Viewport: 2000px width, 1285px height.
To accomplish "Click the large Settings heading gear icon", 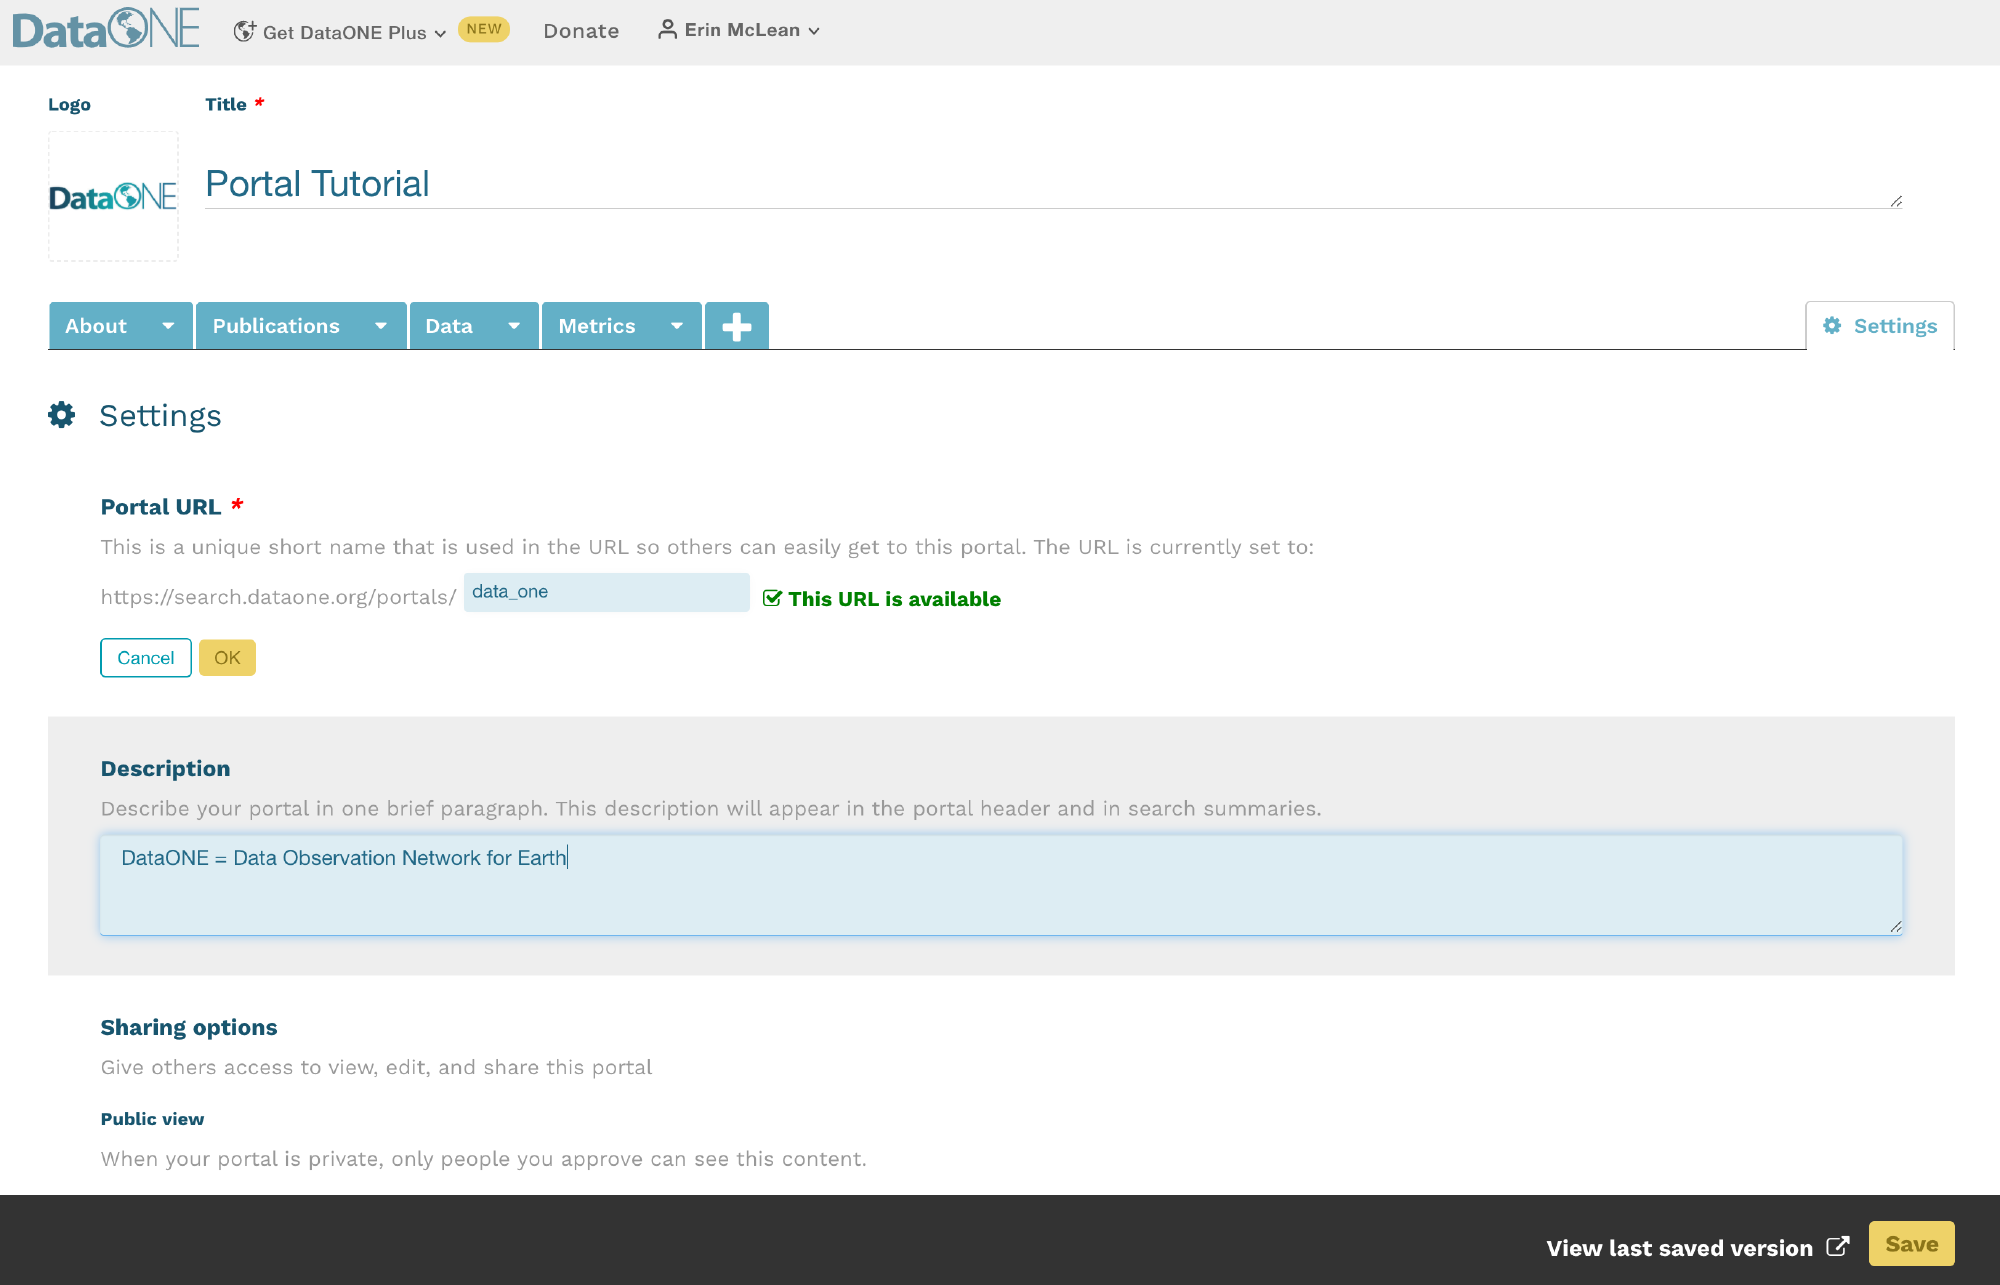I will 62,415.
